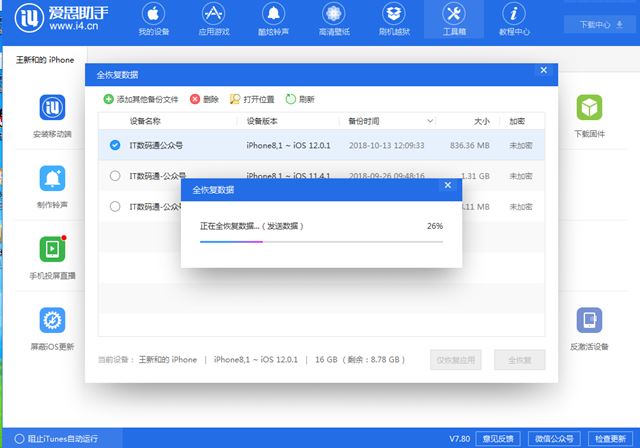The height and width of the screenshot is (448, 640).
Task: Click the 26% progress value
Action: (x=435, y=226)
